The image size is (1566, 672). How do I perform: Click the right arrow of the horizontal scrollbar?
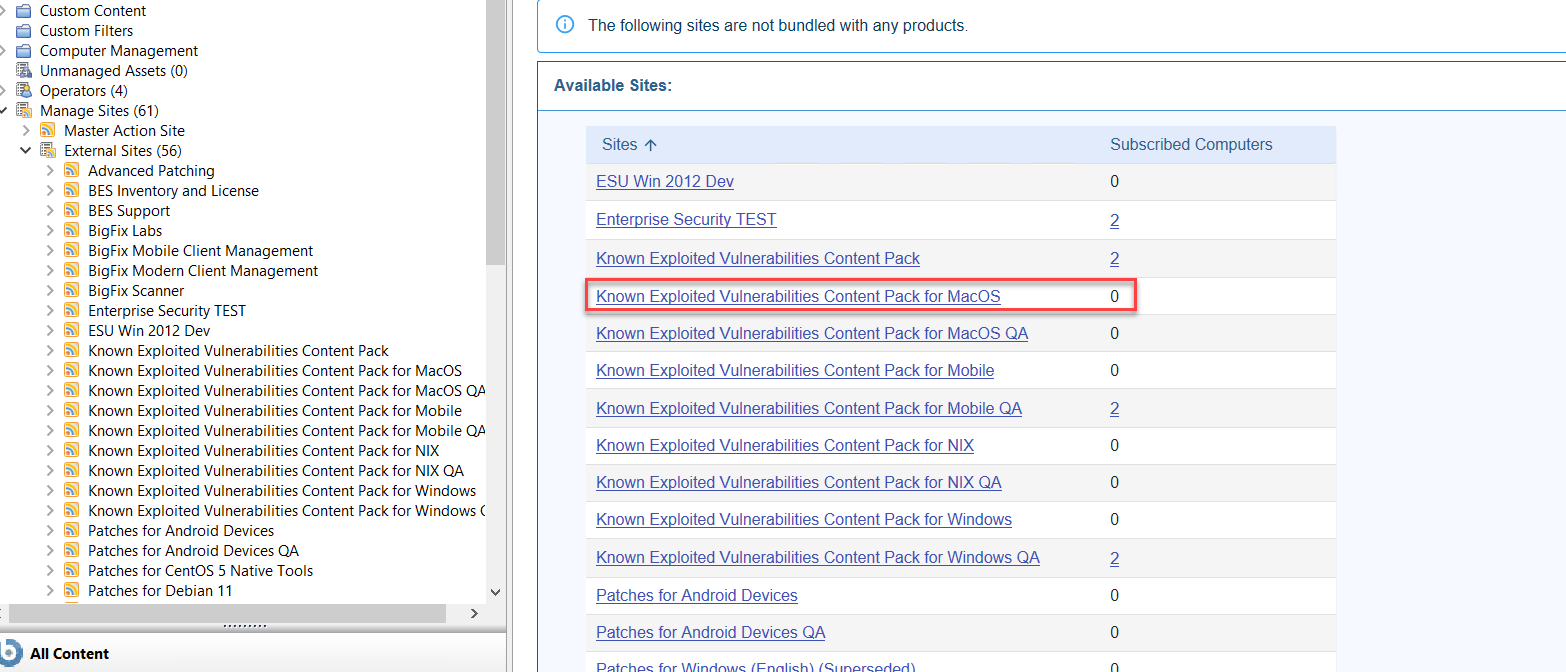474,614
